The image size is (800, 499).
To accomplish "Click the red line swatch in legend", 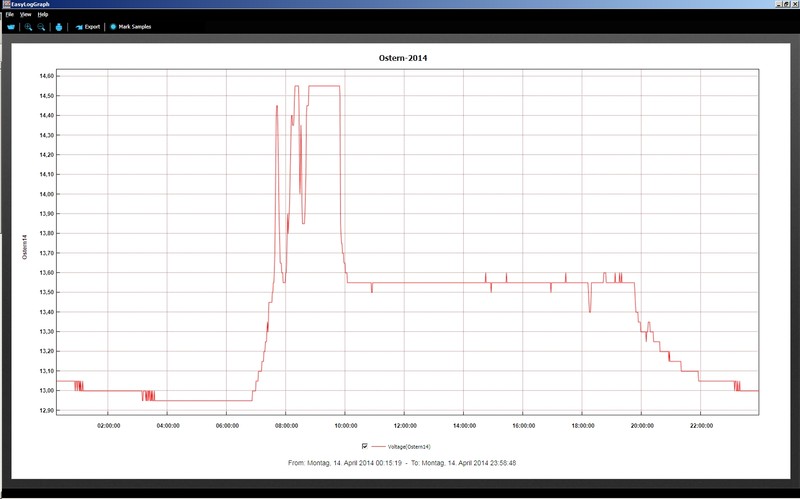I will (377, 446).
